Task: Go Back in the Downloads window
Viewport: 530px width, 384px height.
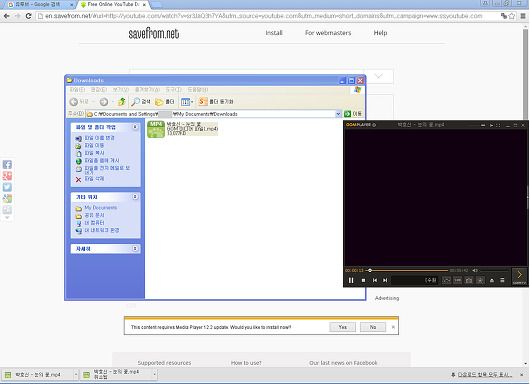Action: tap(79, 101)
